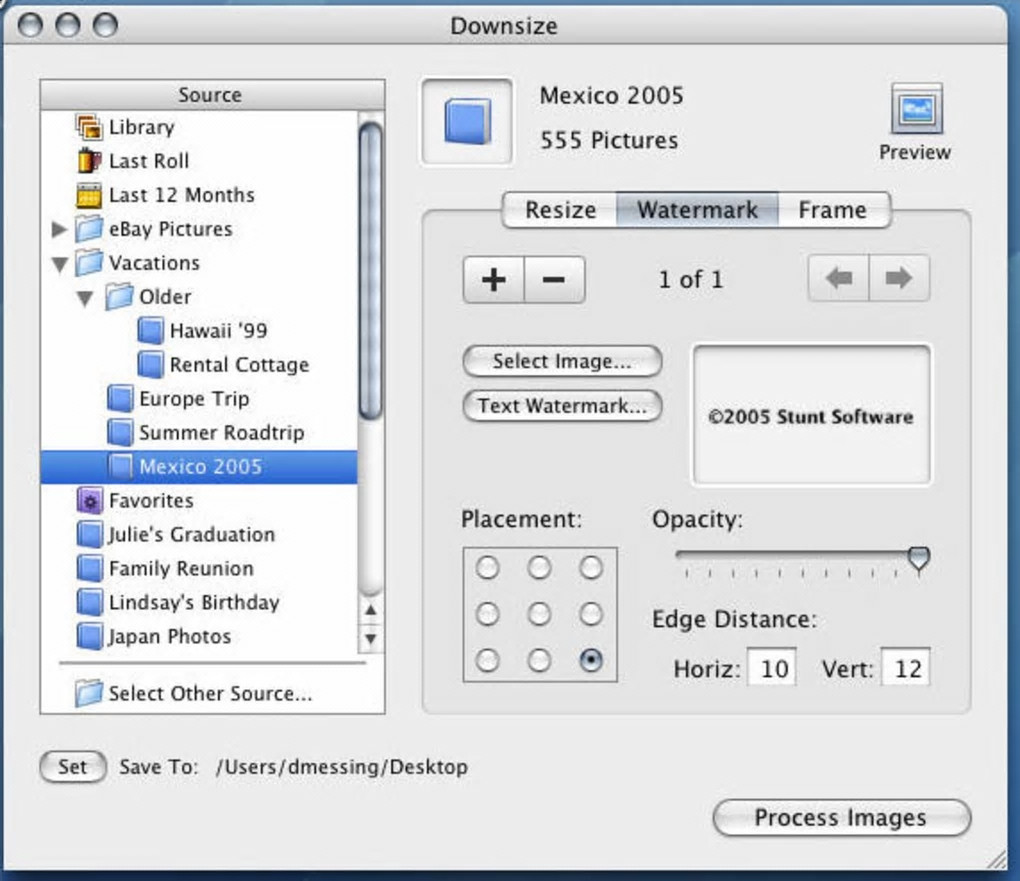Click the Julie's Graduation album icon
This screenshot has width=1020, height=881.
click(x=89, y=534)
